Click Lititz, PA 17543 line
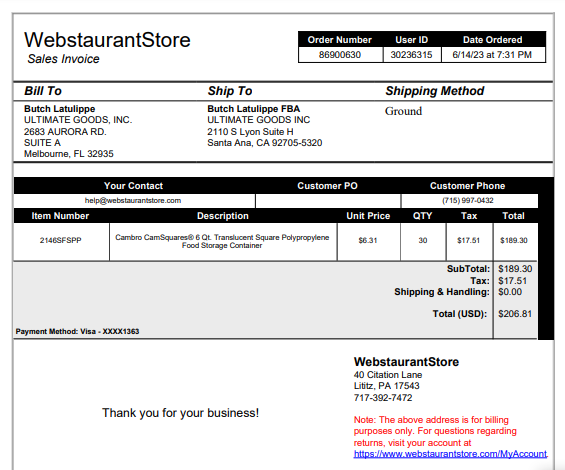This screenshot has height=470, width=565. pyautogui.click(x=386, y=386)
